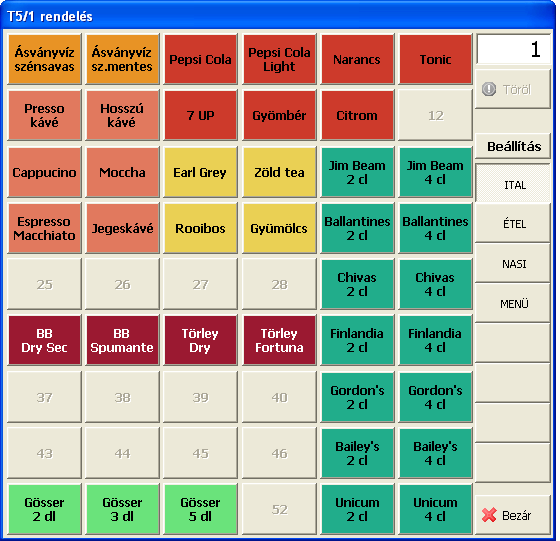Open the MENÜ category
The width and height of the screenshot is (560, 541).
click(x=513, y=304)
